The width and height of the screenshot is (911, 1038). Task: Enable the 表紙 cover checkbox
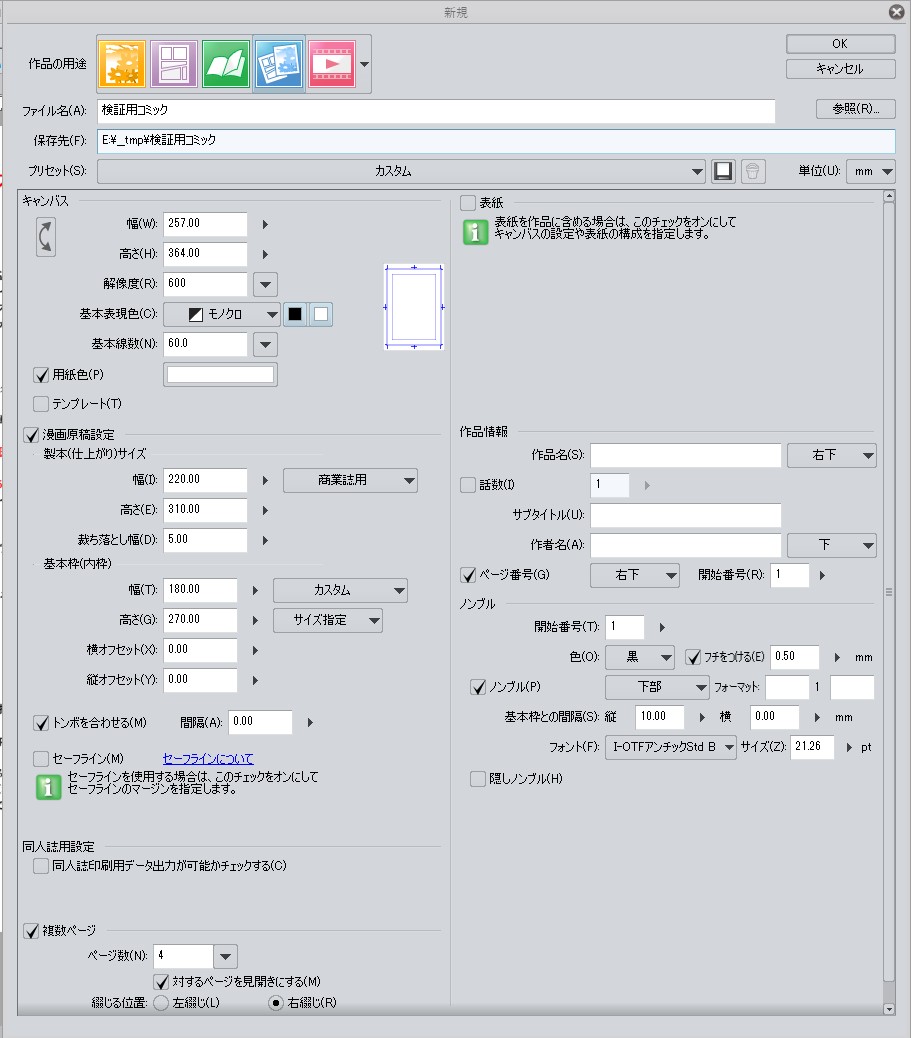[x=468, y=203]
